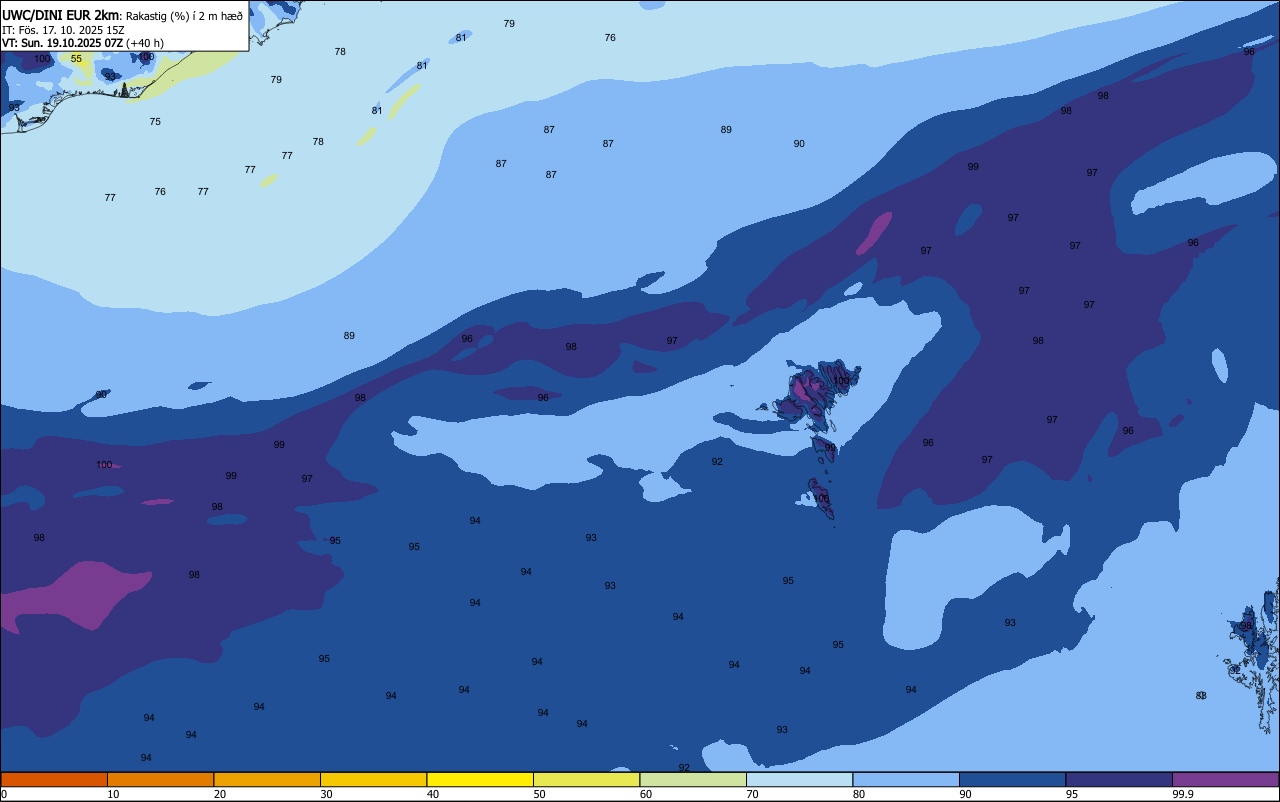Click the '(+40 h)' forecast offset text

[145, 43]
